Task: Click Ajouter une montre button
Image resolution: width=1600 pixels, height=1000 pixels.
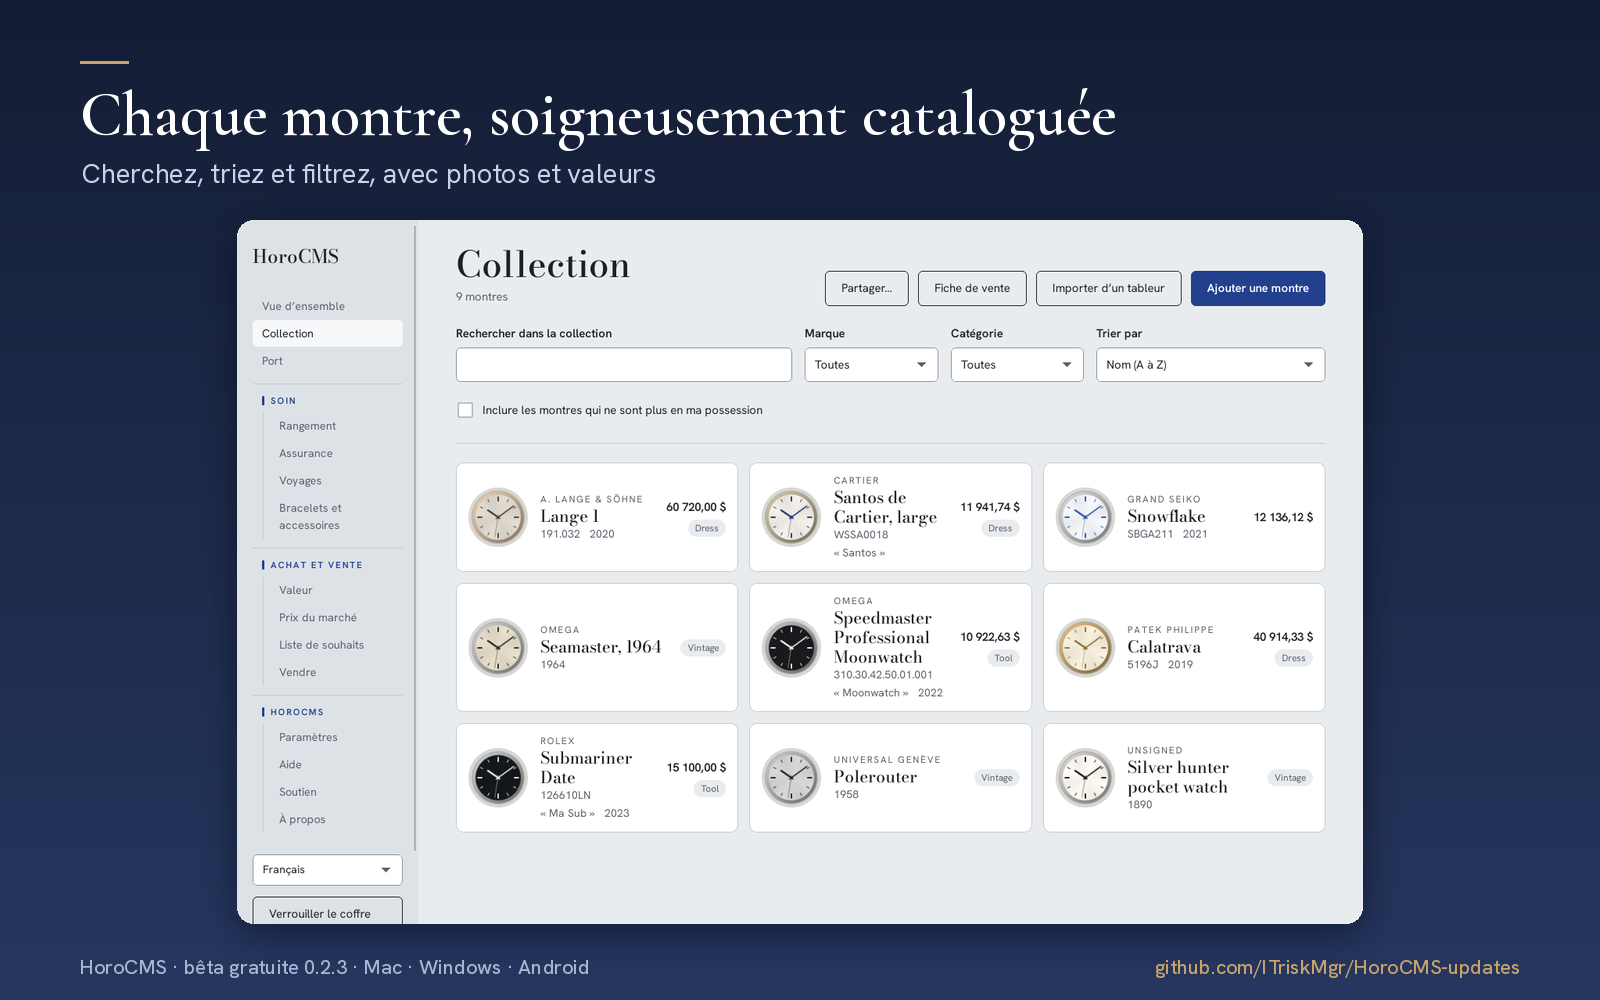Action: 1257,288
